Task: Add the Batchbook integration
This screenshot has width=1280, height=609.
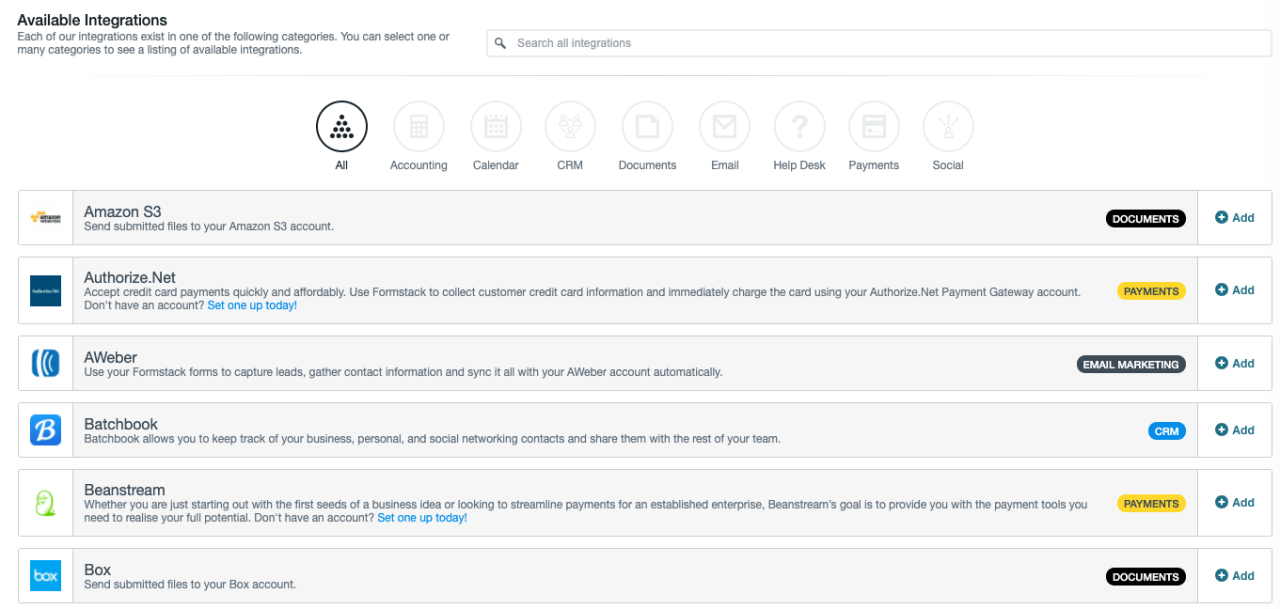Action: click(1235, 430)
